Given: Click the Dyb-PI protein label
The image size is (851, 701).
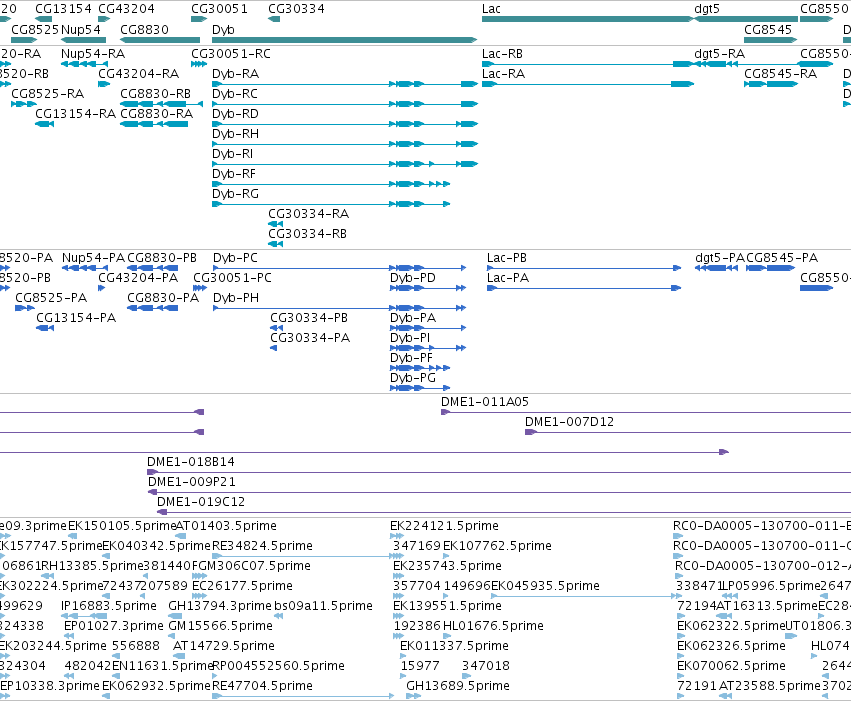Looking at the screenshot, I should (x=410, y=338).
